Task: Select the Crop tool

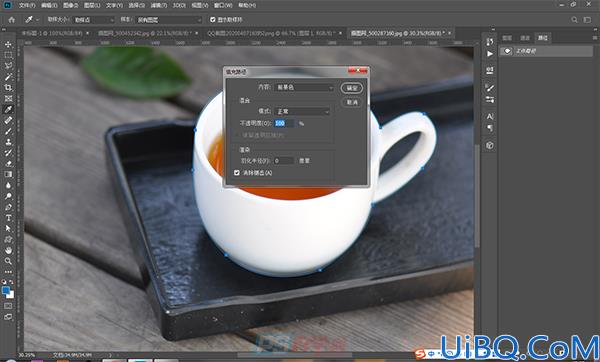Action: coord(8,88)
